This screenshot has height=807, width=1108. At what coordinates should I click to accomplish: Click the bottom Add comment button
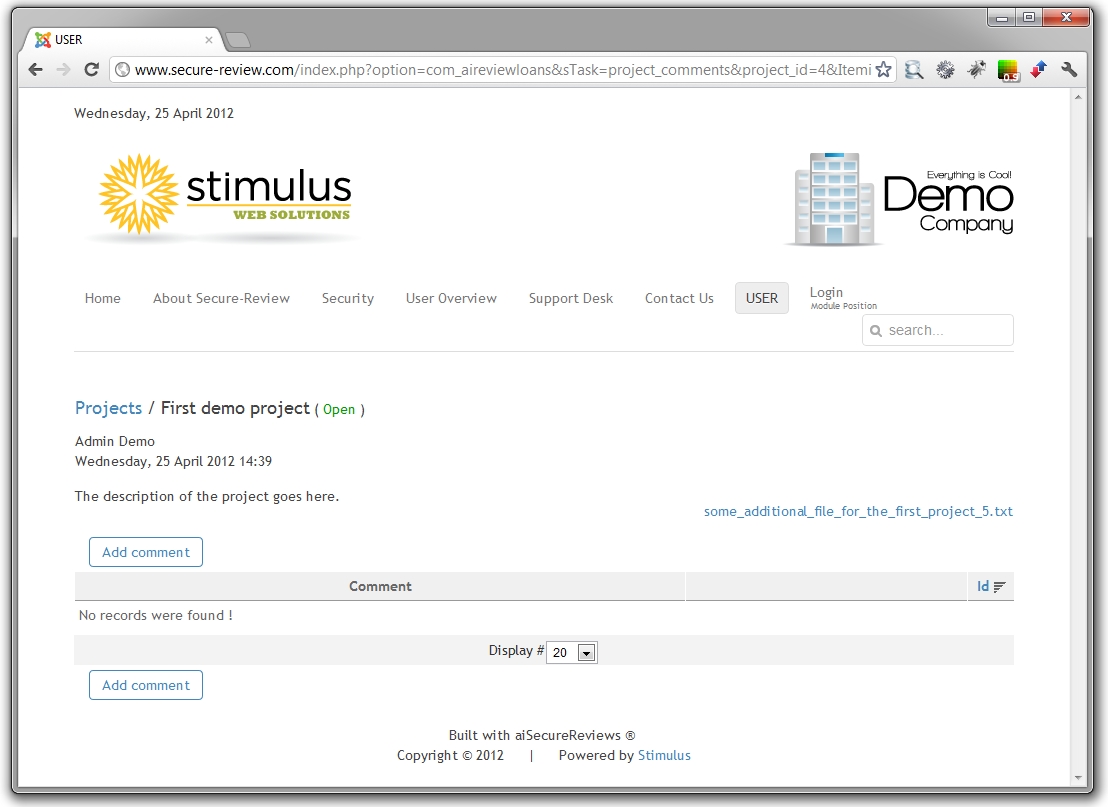point(146,685)
